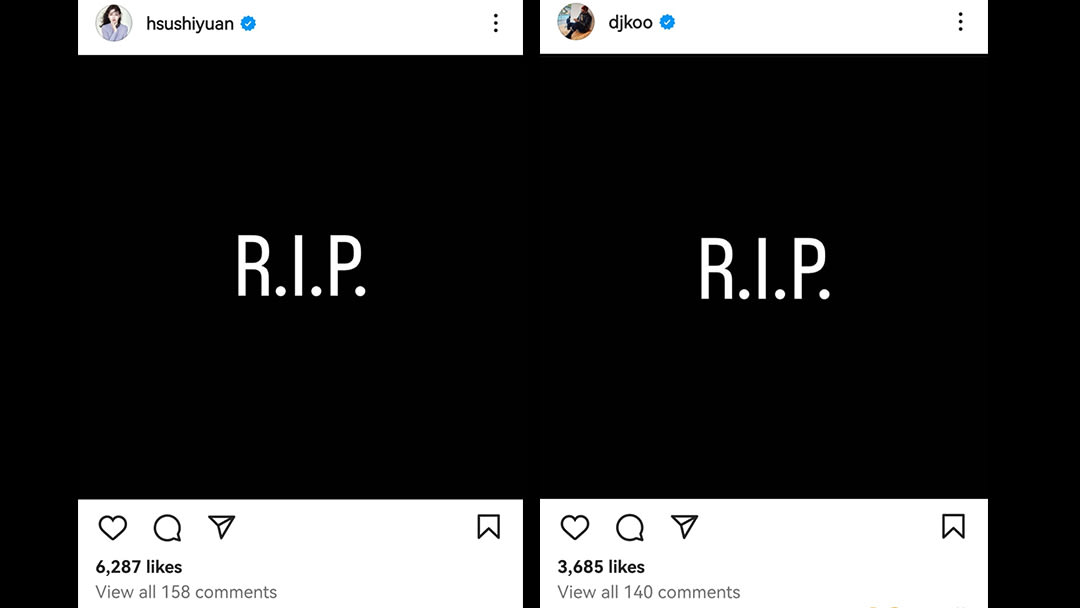Open hsushiyuan's profile picture
1080x608 pixels.
pyautogui.click(x=114, y=23)
